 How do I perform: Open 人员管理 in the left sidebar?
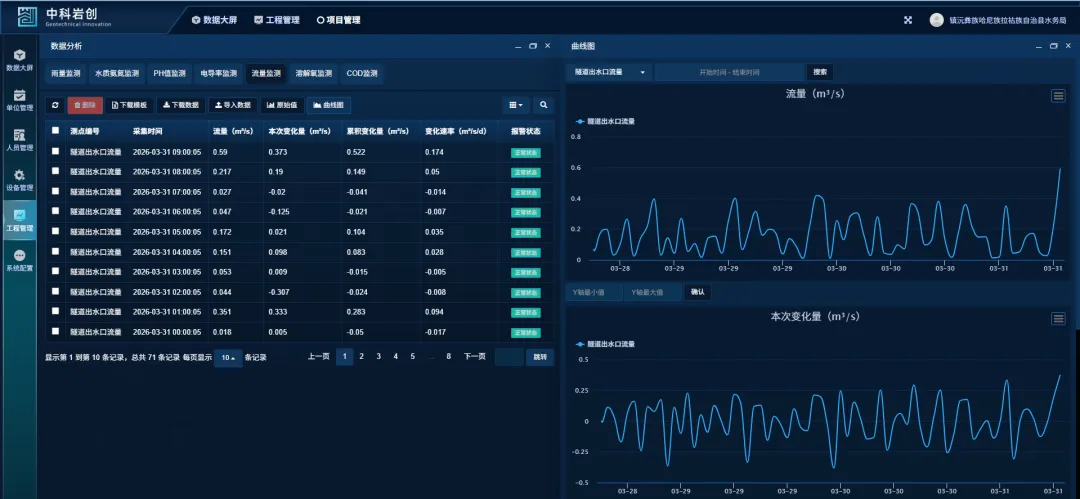pyautogui.click(x=19, y=140)
